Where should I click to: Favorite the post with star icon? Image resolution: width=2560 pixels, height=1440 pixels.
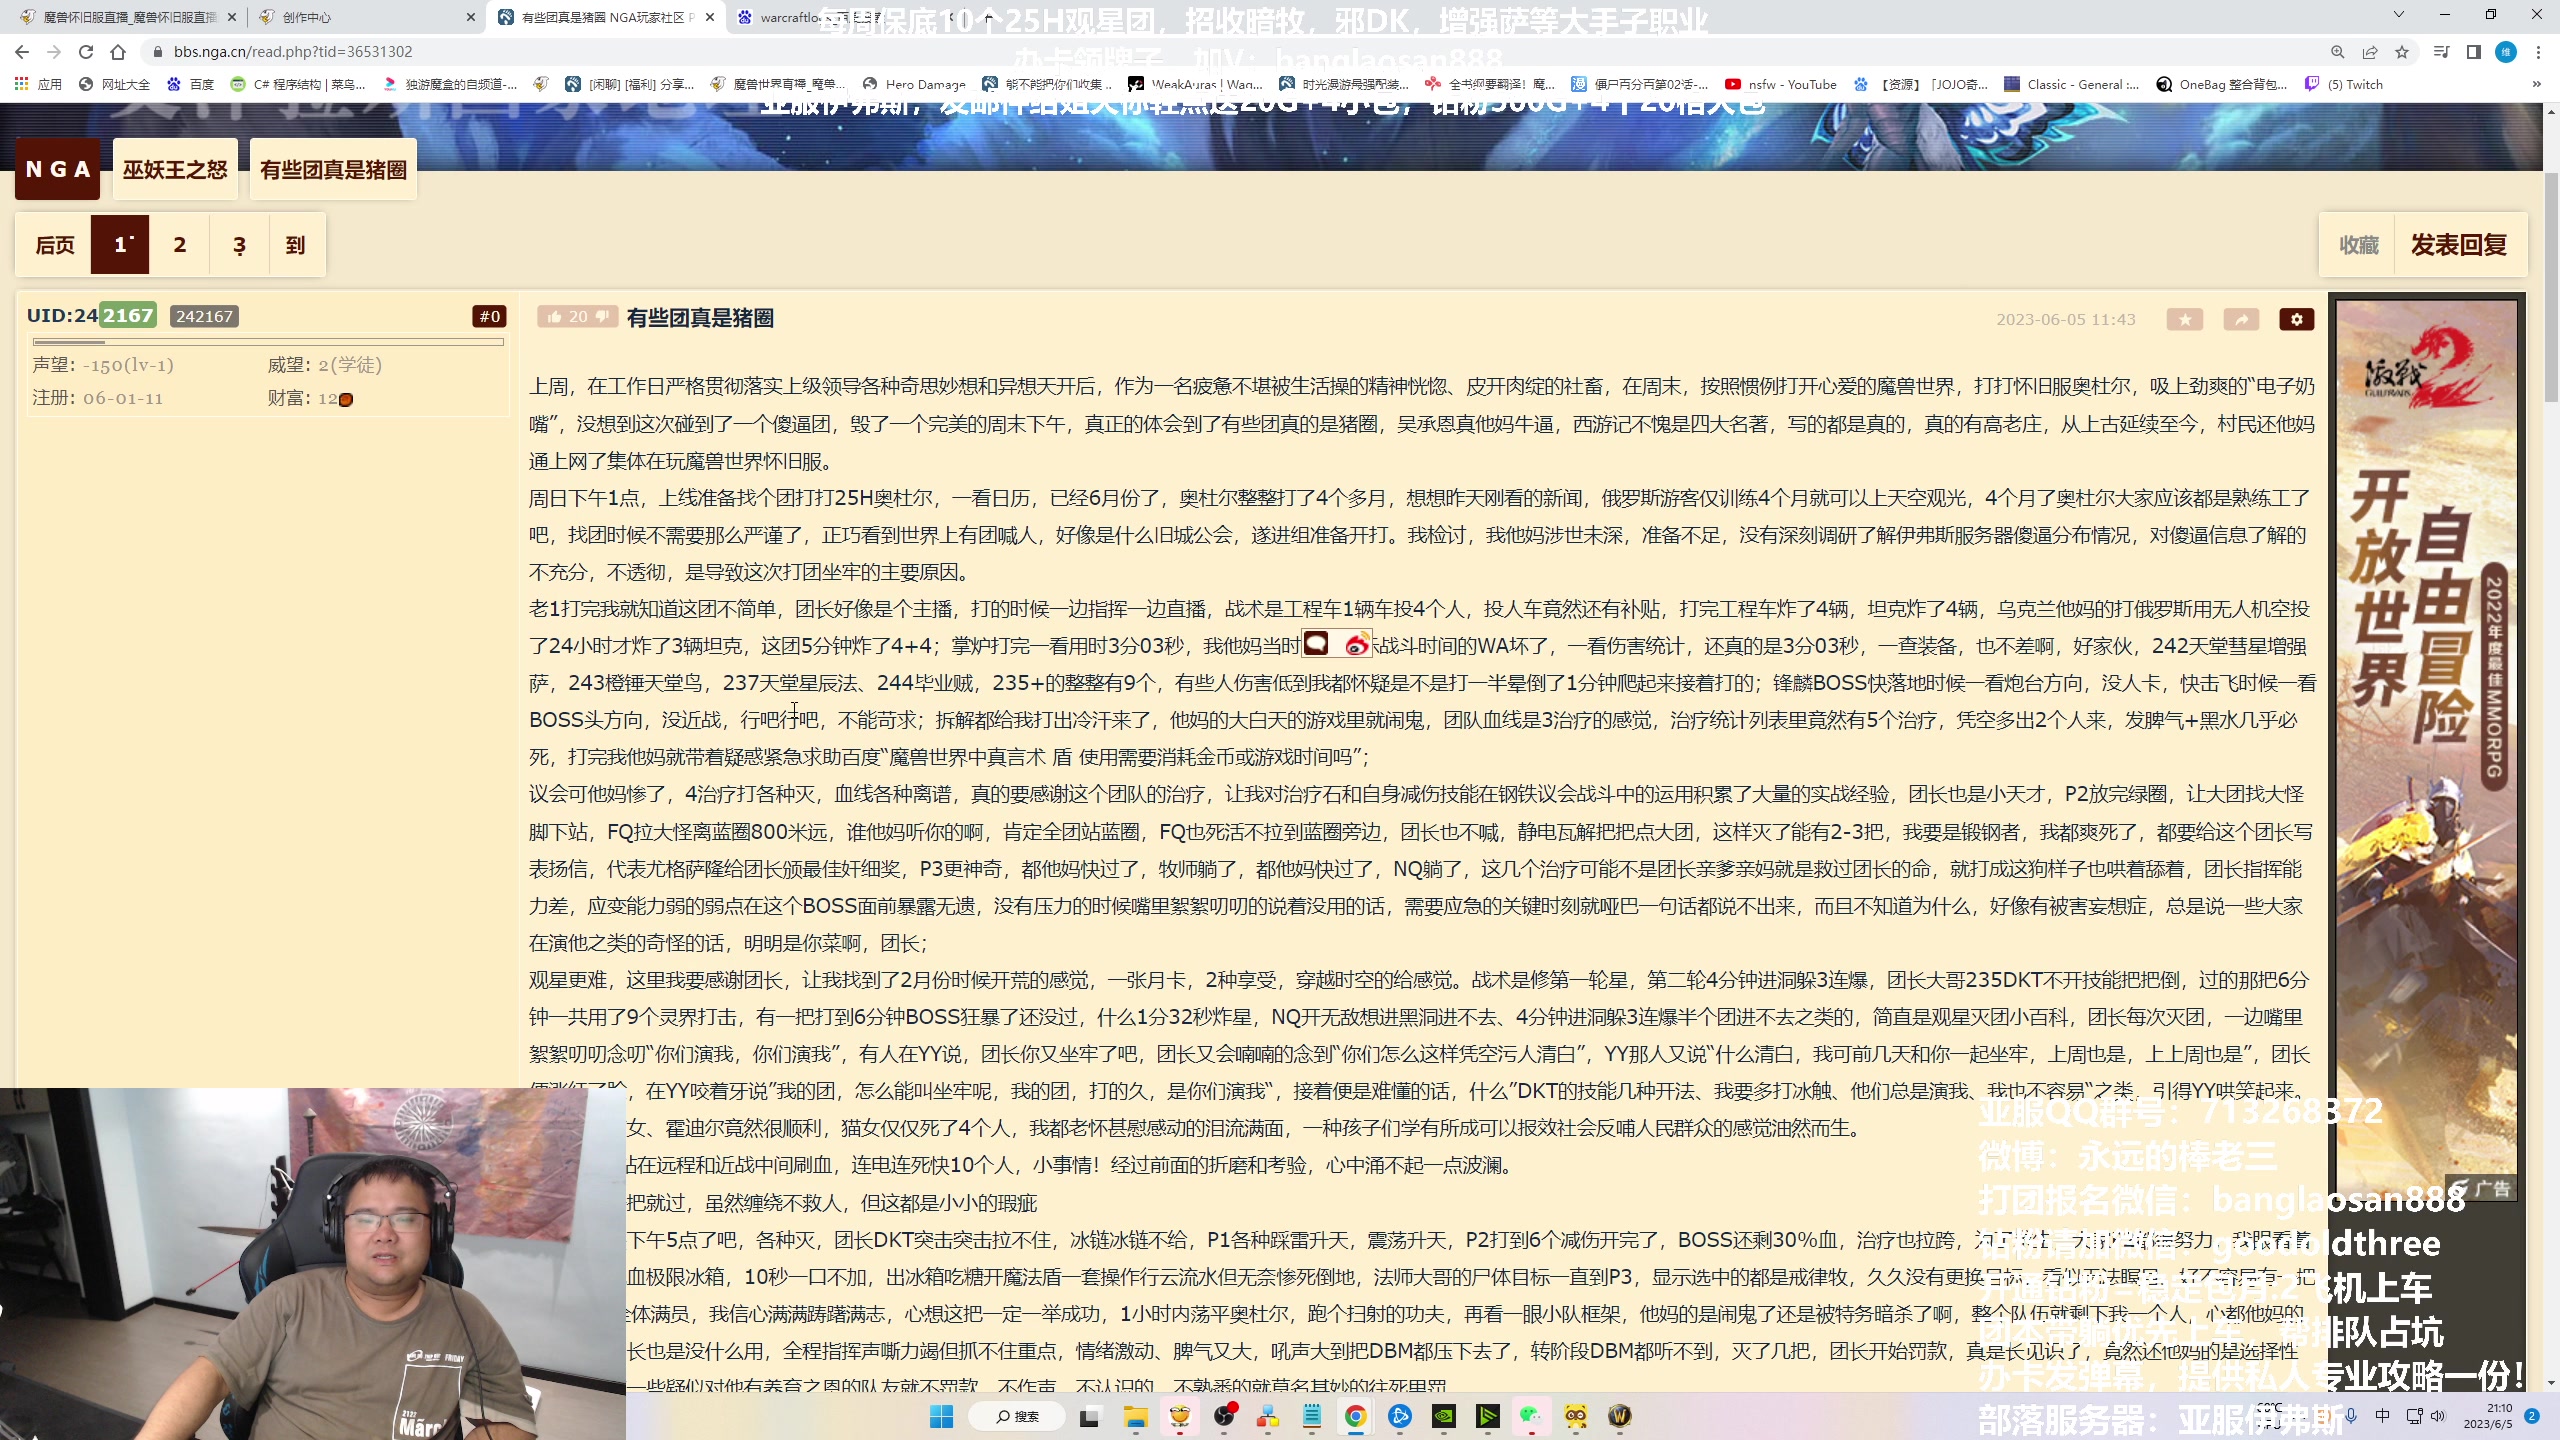tap(2185, 319)
